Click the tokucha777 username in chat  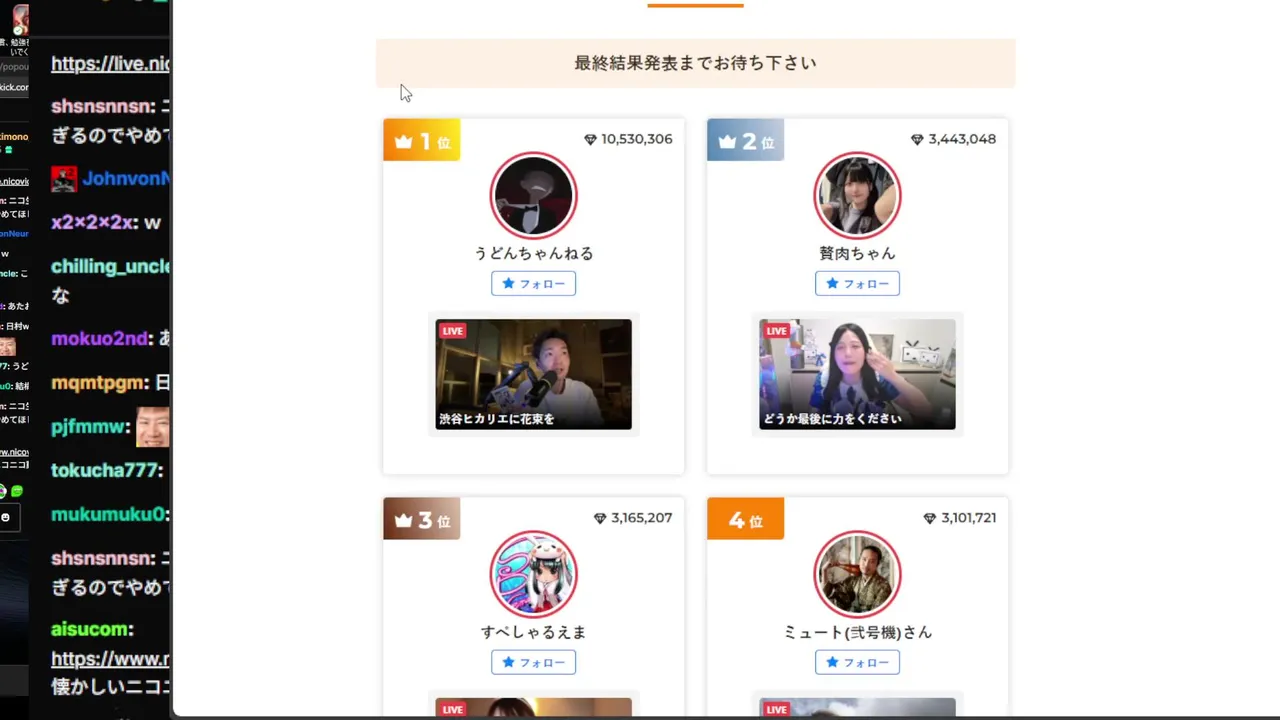pos(106,470)
